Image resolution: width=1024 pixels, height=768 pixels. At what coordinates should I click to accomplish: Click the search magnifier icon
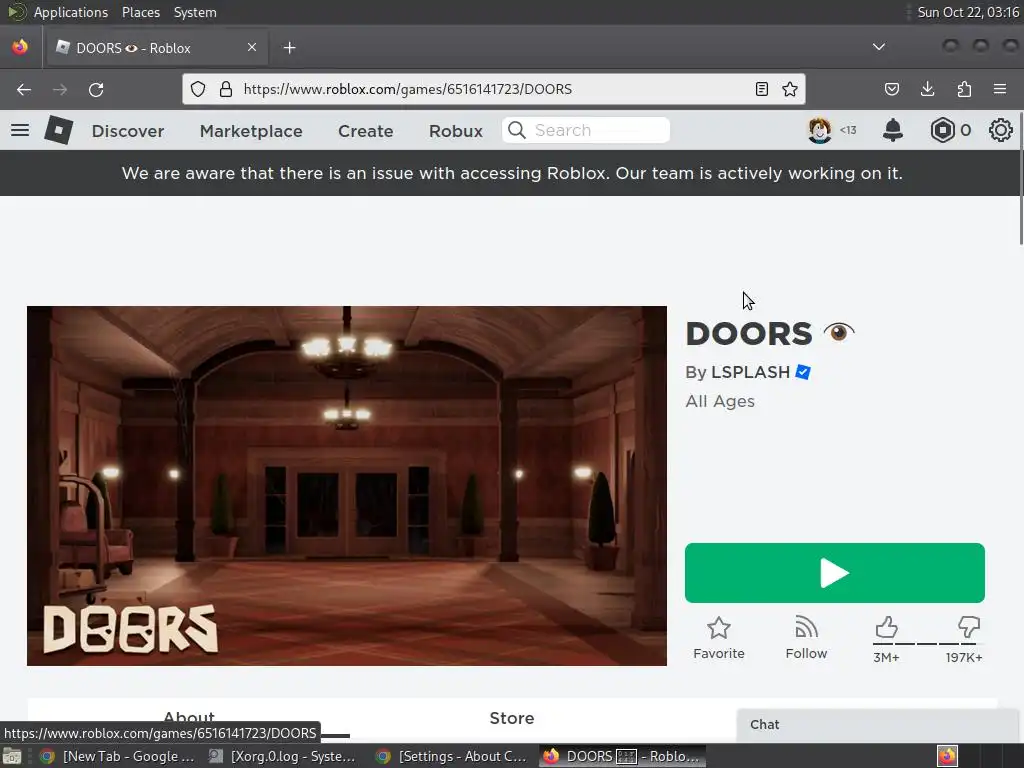click(x=517, y=130)
